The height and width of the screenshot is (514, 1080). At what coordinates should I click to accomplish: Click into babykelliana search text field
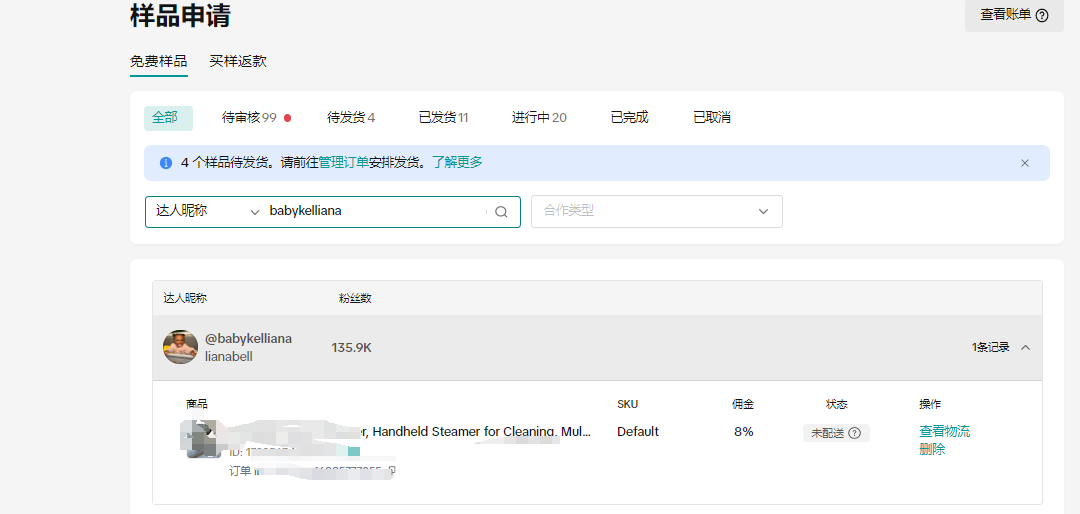[x=375, y=212]
